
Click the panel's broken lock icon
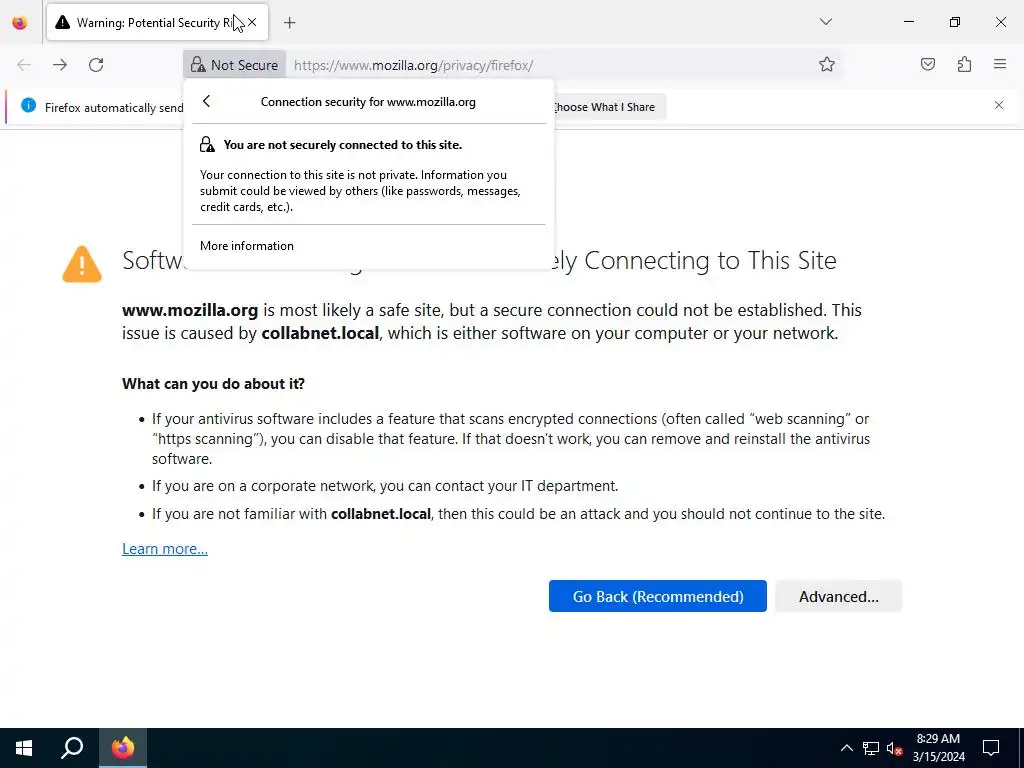207,144
